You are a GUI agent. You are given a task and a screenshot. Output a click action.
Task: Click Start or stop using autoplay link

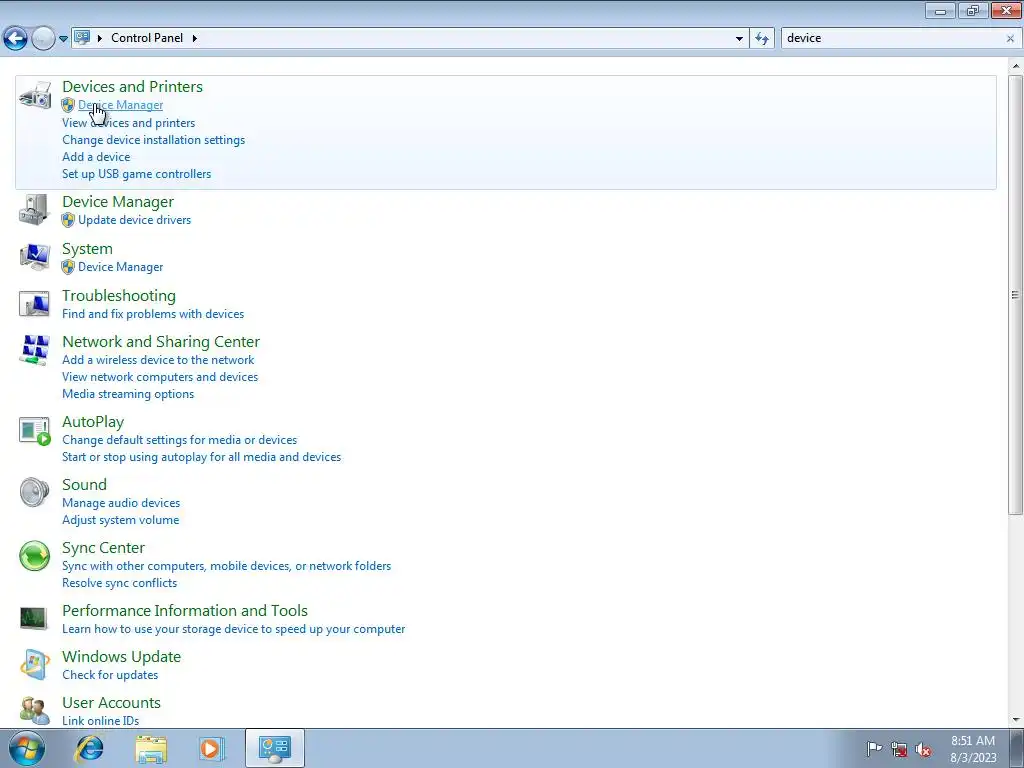coord(201,457)
